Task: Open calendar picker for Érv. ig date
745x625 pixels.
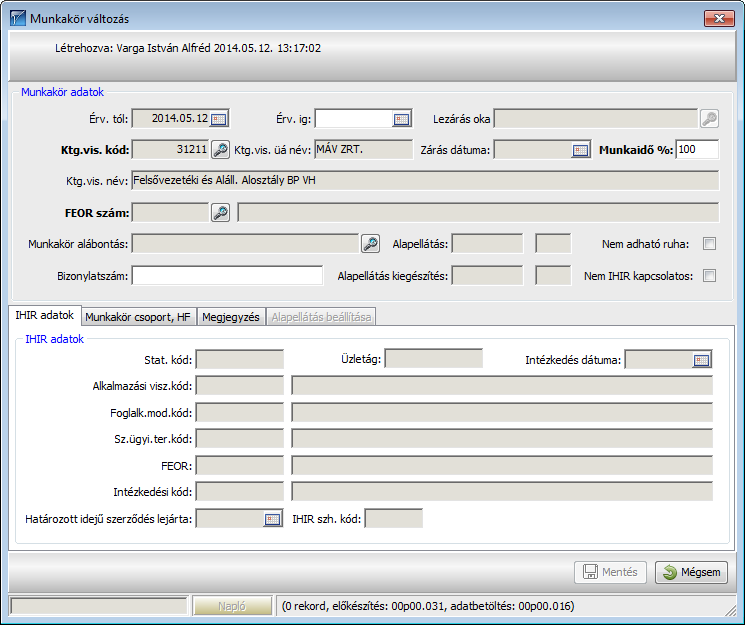Action: pyautogui.click(x=401, y=119)
